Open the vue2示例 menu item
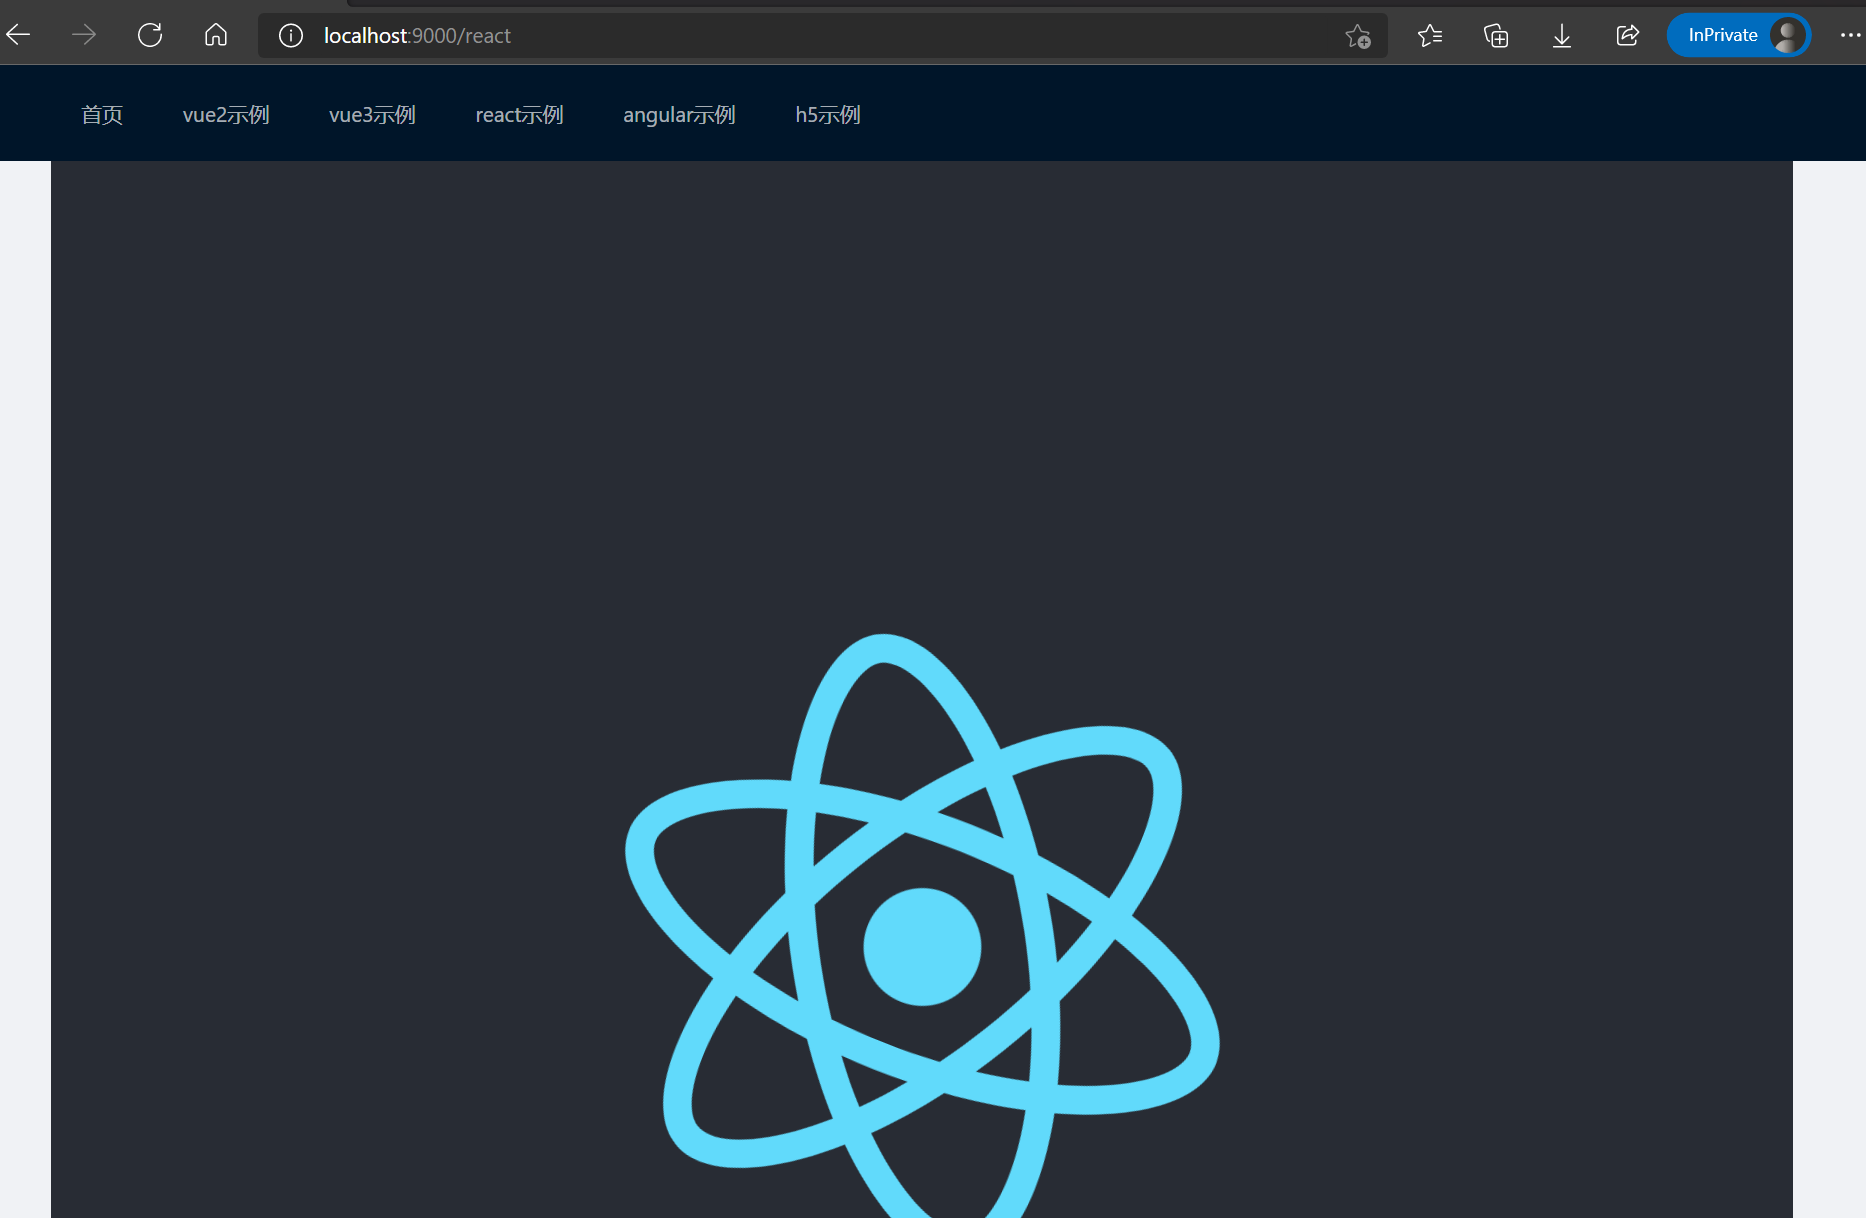Viewport: 1866px width, 1218px height. (226, 115)
